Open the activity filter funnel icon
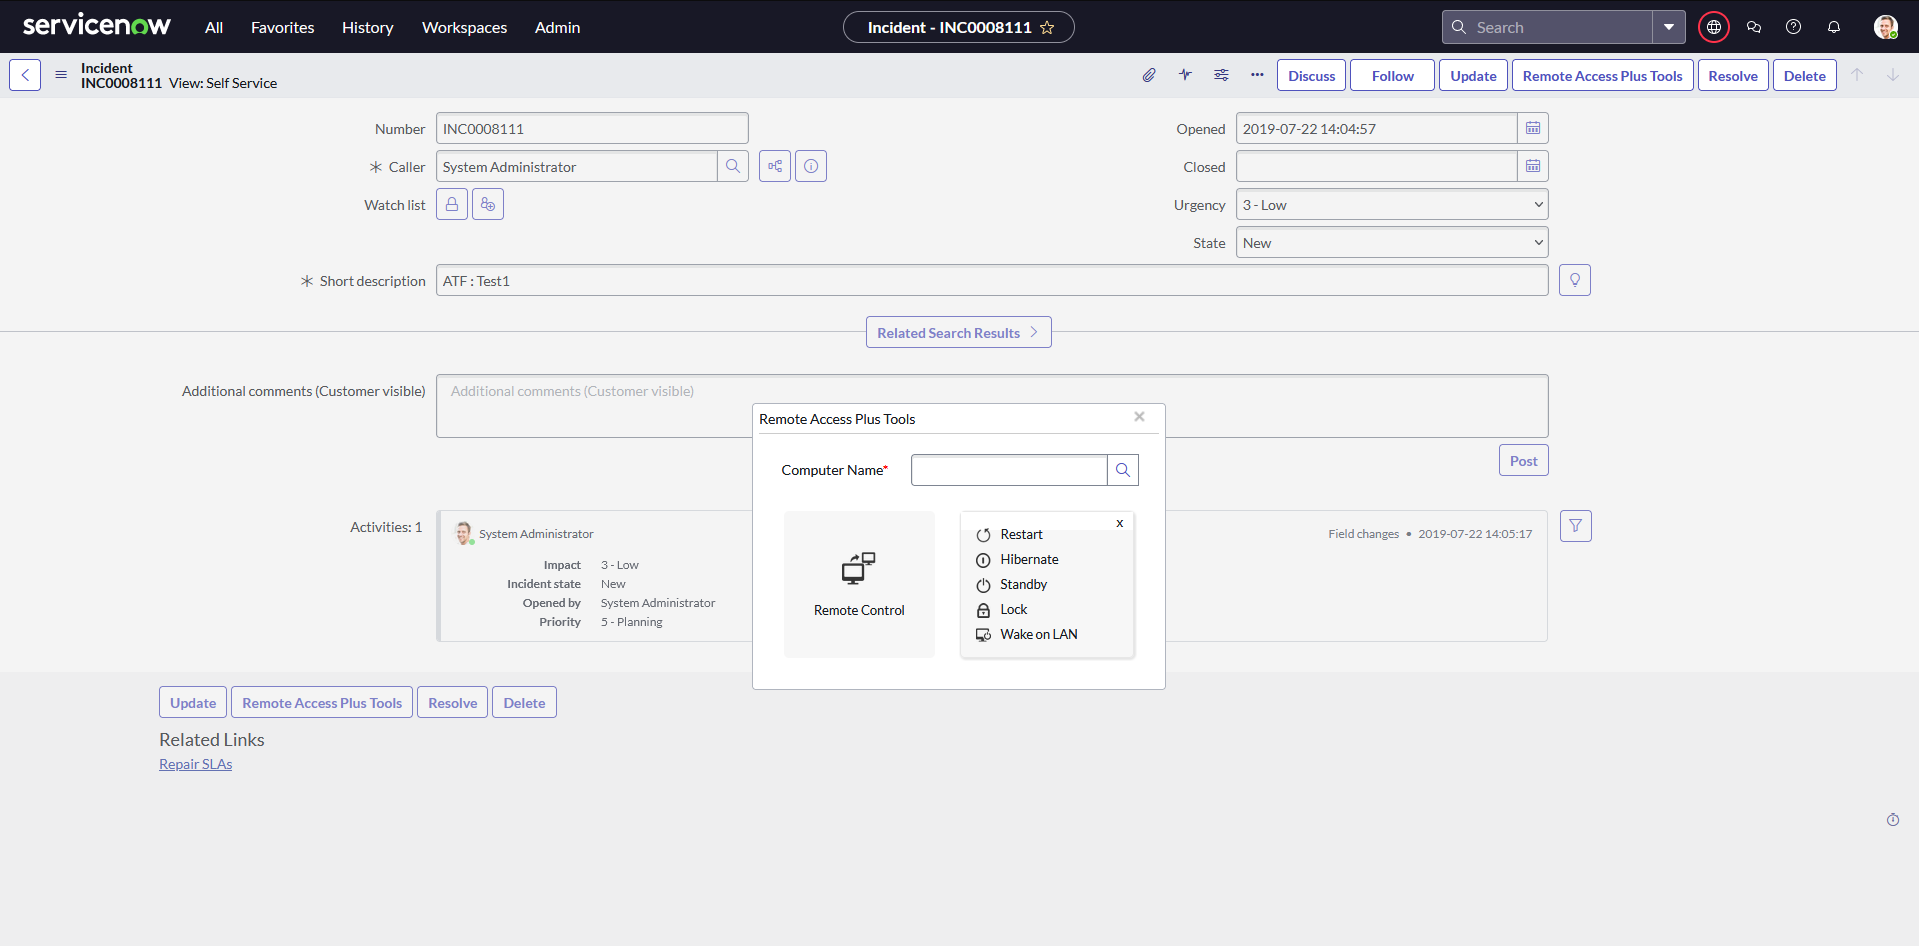Image resolution: width=1919 pixels, height=946 pixels. (1575, 526)
